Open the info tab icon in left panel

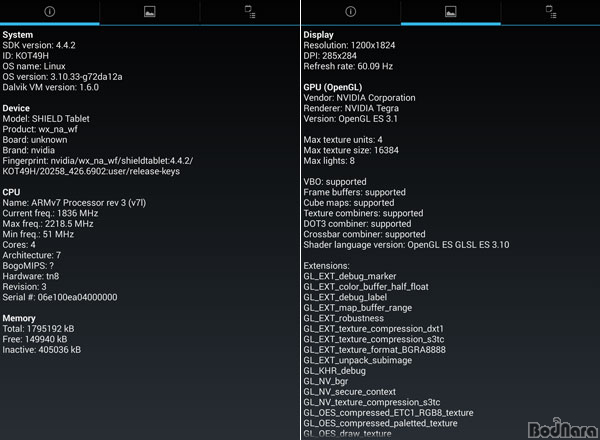[50, 12]
